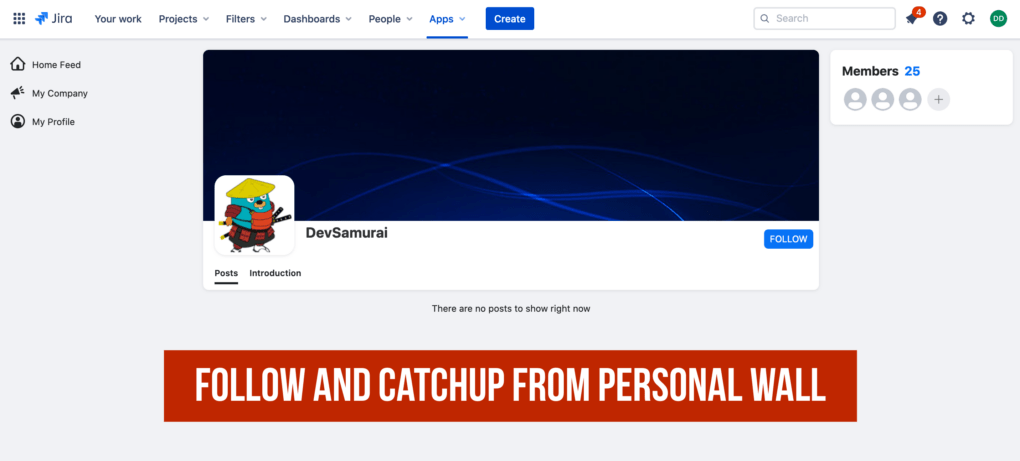The width and height of the screenshot is (1020, 461).
Task: Add a member with plus icon
Action: click(x=938, y=99)
